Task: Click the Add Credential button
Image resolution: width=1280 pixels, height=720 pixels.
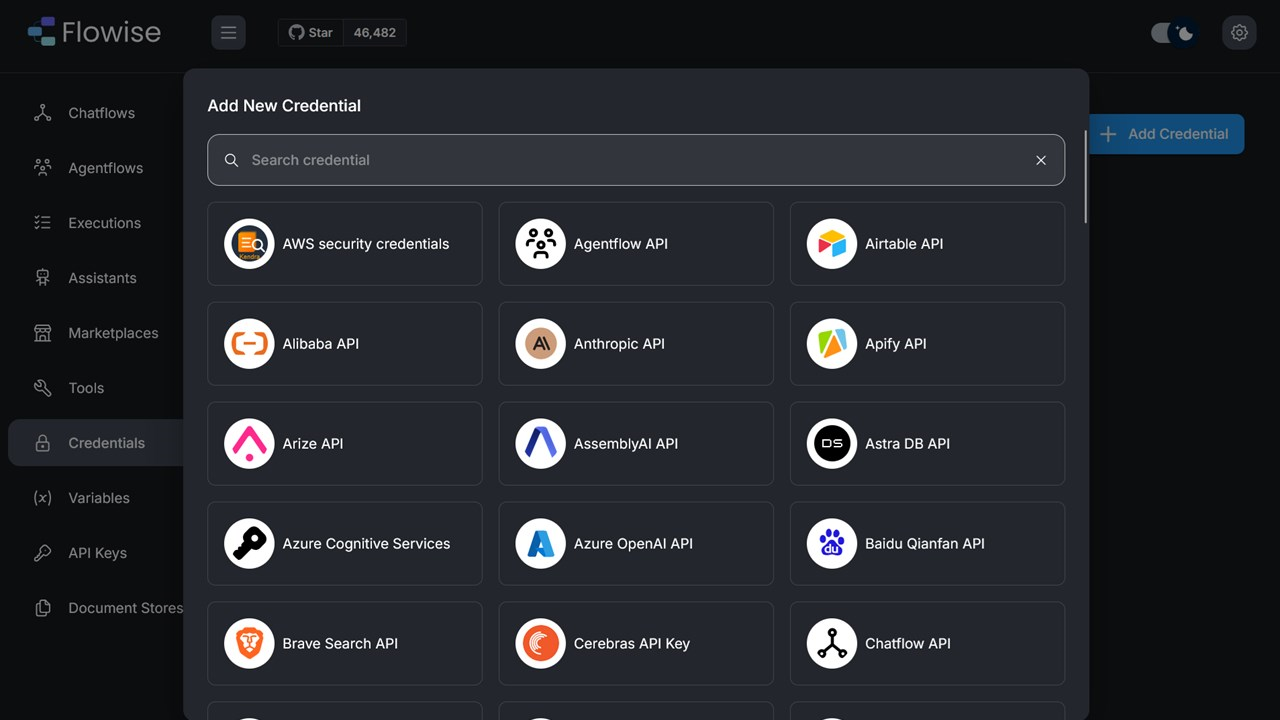Action: 1166,134
